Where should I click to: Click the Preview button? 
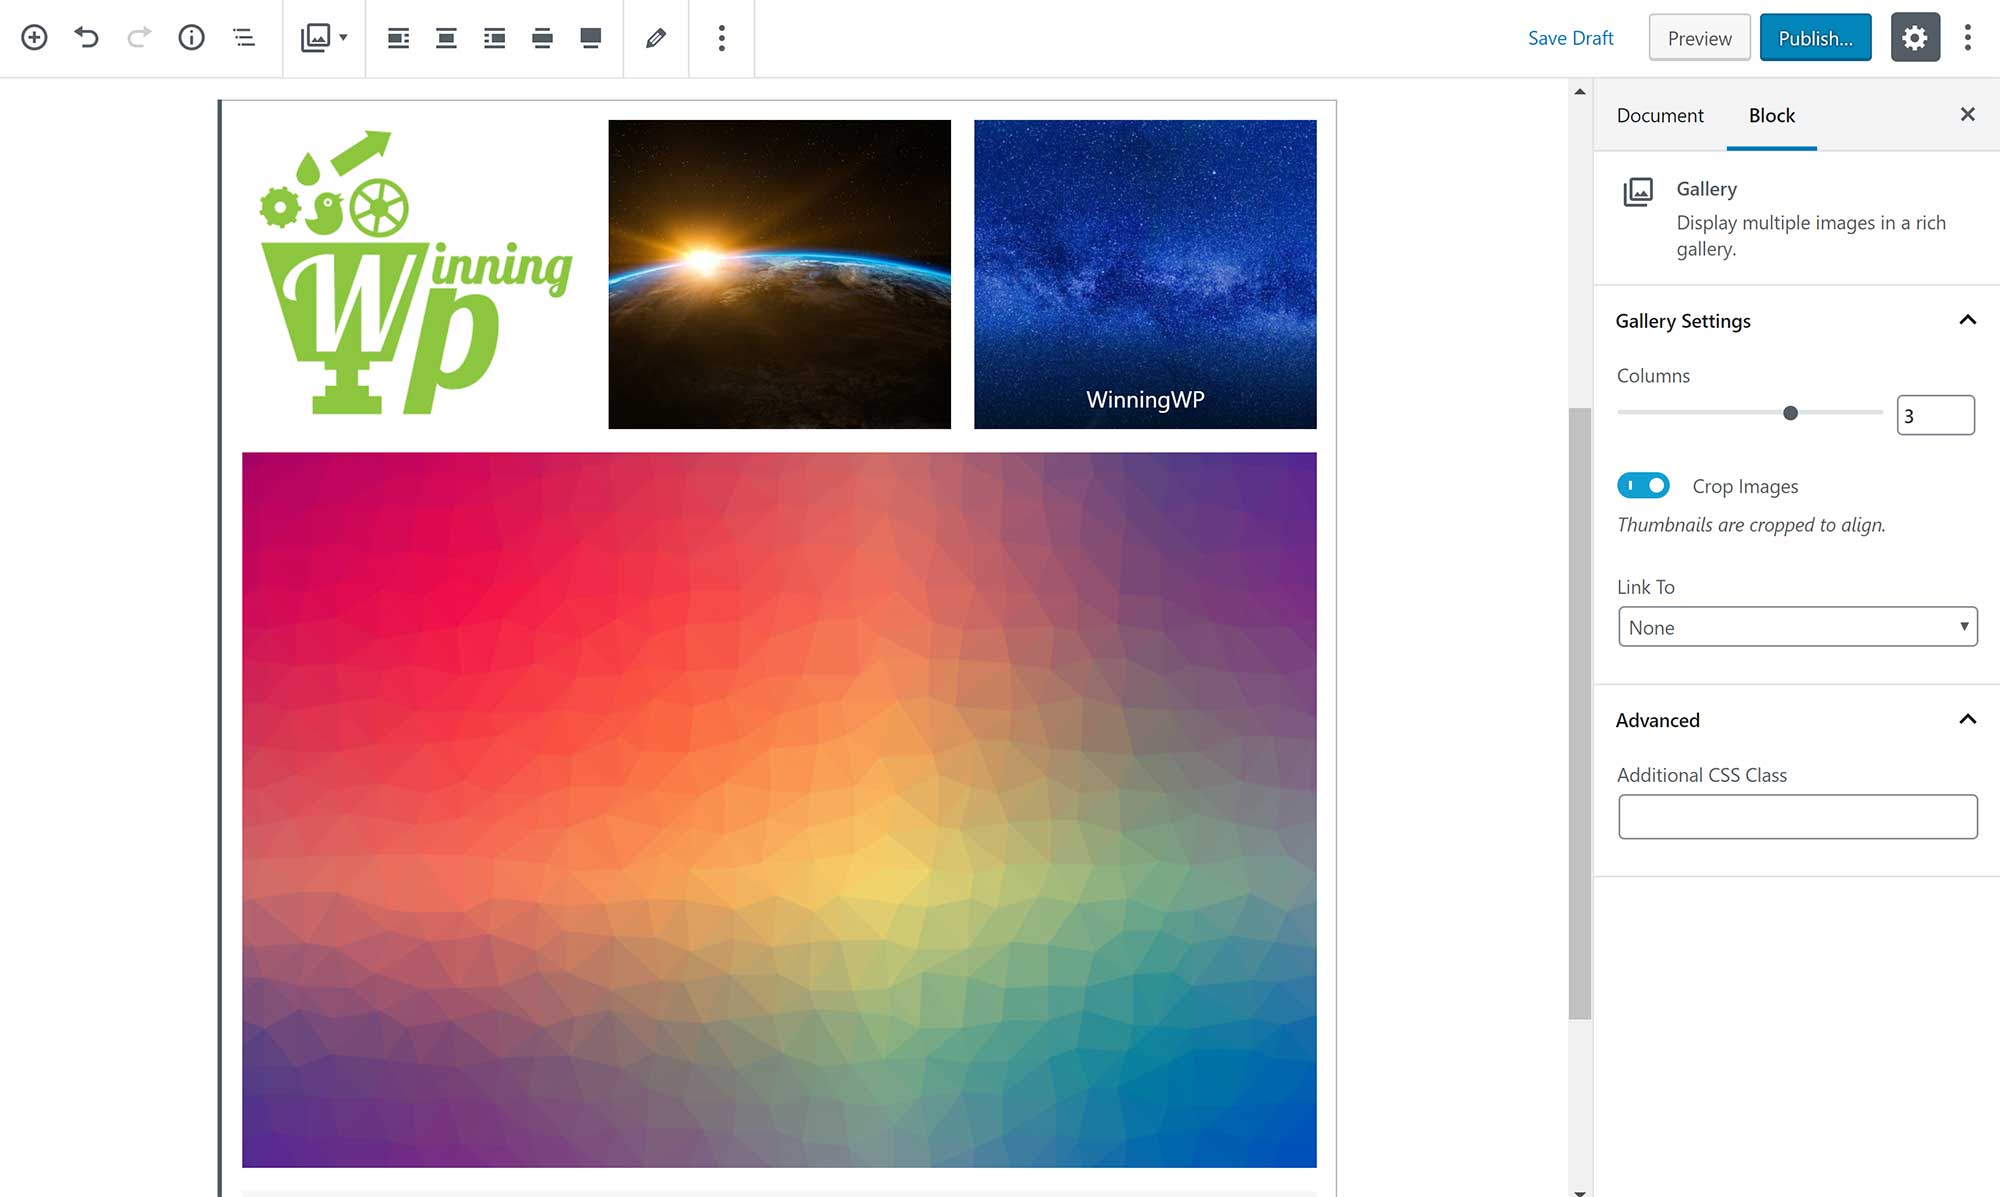1699,38
